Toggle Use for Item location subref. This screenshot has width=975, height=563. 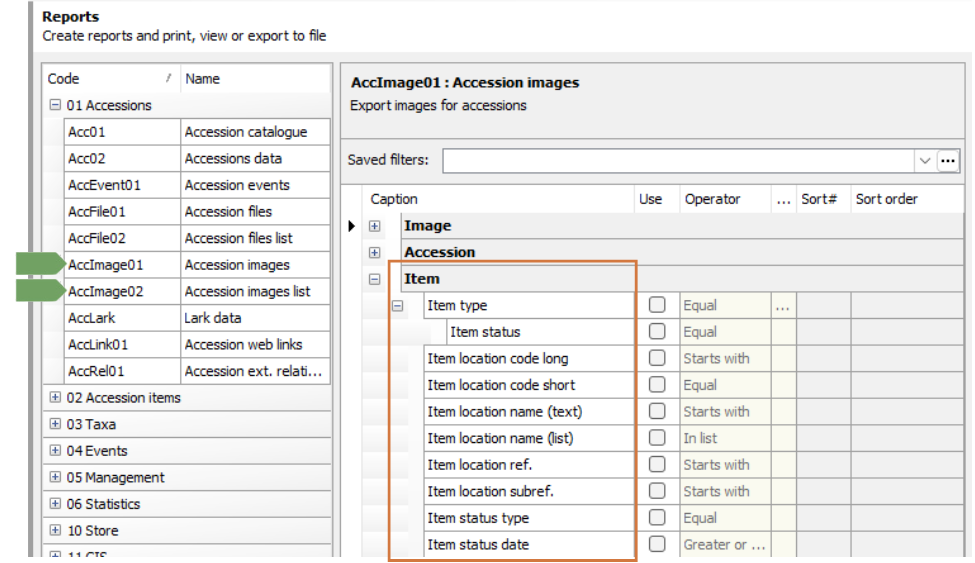(x=657, y=491)
